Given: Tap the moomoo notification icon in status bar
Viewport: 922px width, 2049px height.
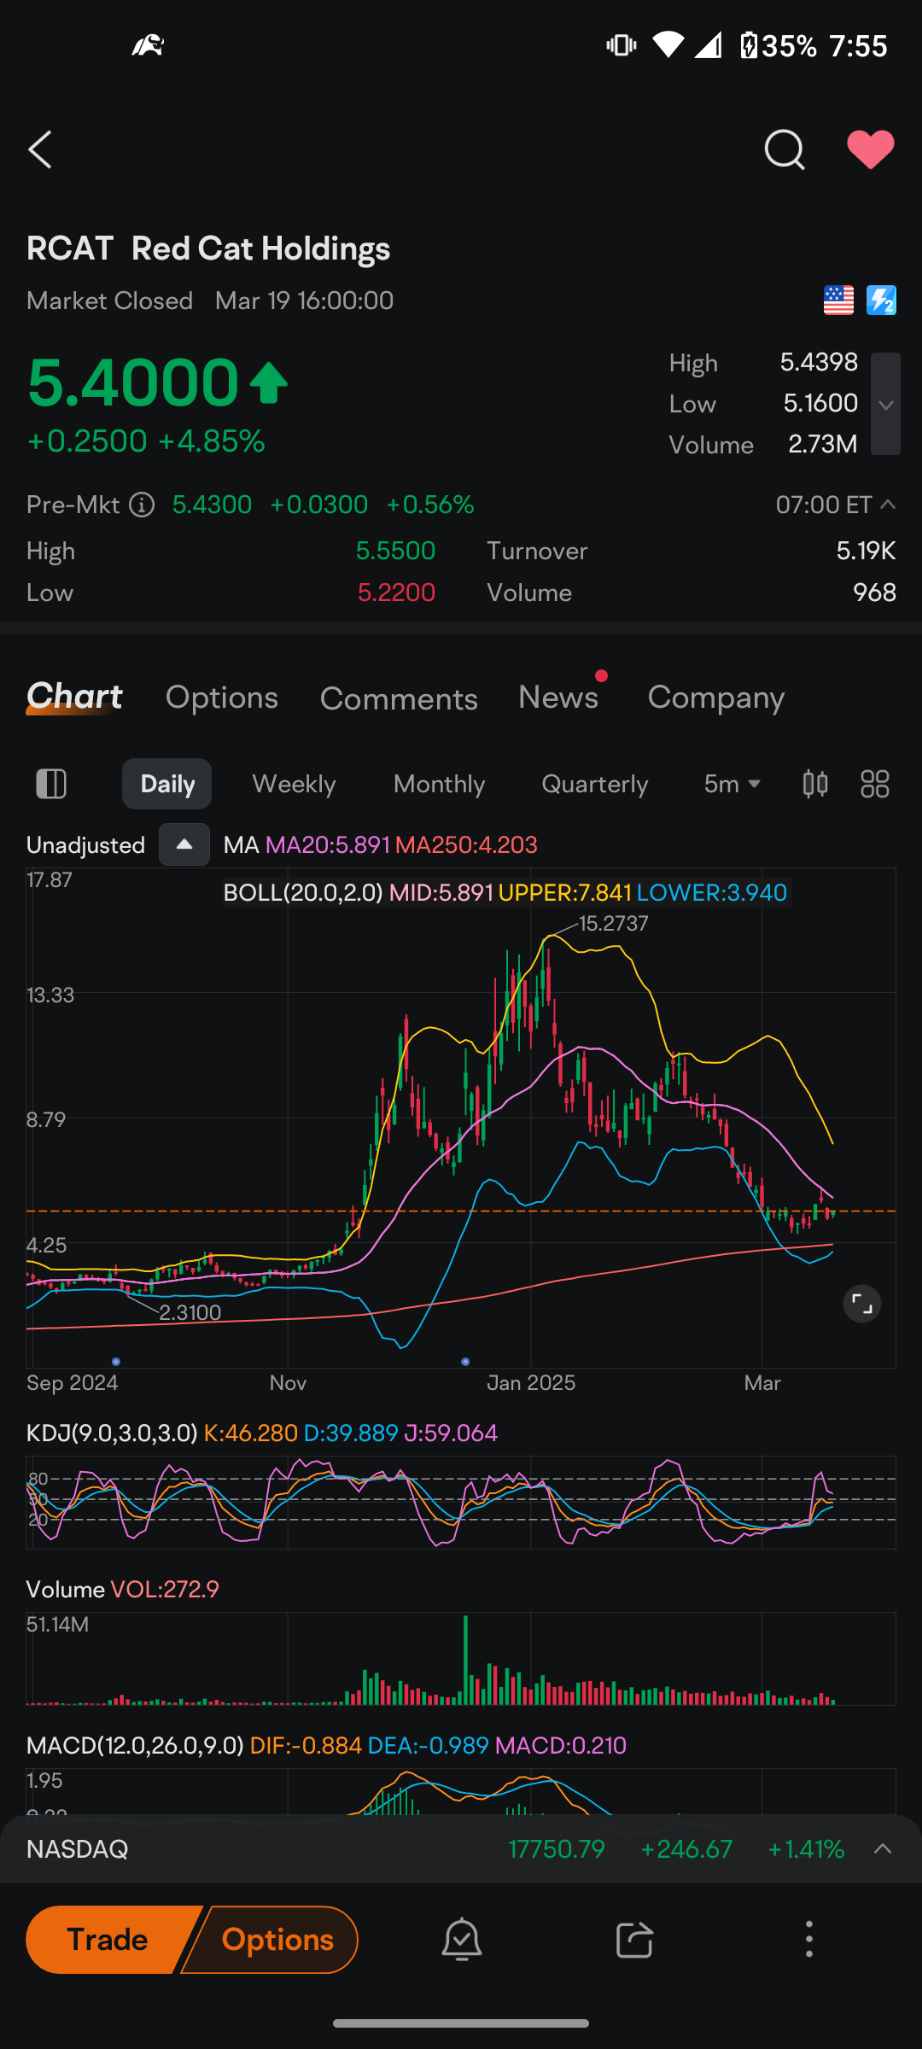Looking at the screenshot, I should tap(148, 45).
